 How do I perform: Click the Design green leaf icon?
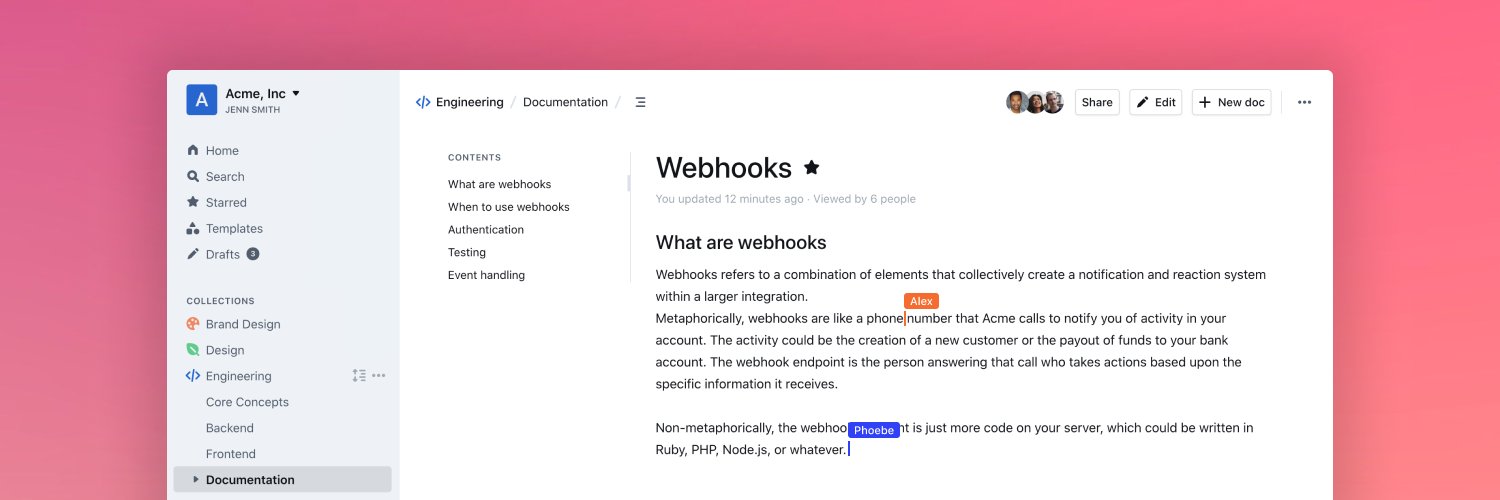(193, 350)
